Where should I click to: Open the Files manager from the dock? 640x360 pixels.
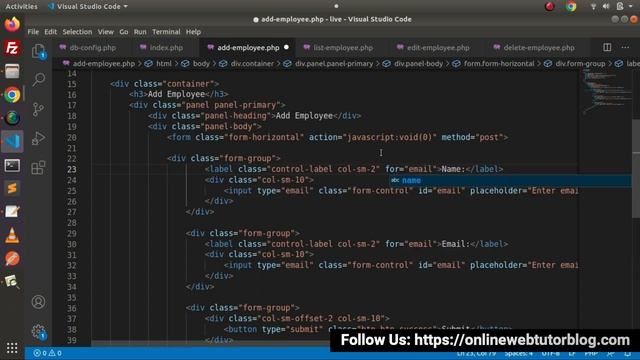click(x=12, y=71)
